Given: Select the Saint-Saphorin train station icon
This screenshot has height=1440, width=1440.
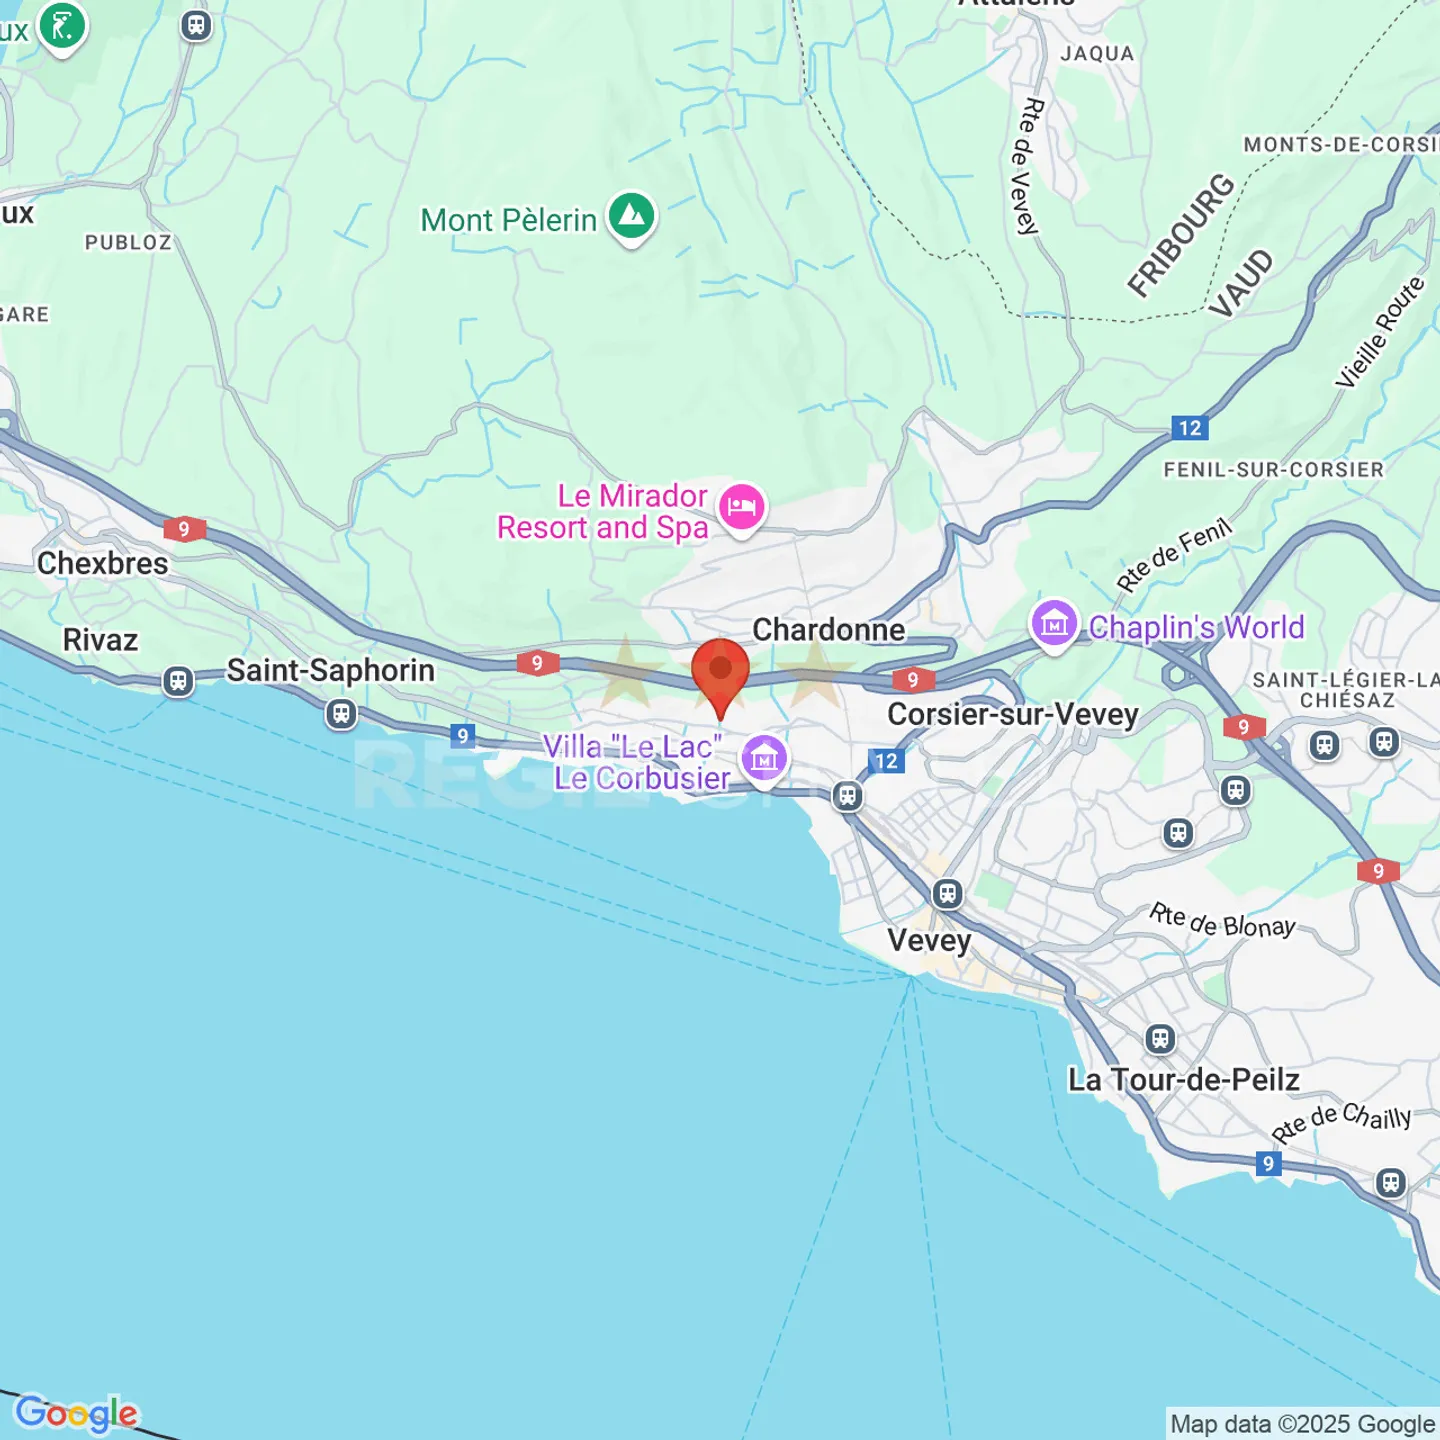Looking at the screenshot, I should pos(342,714).
